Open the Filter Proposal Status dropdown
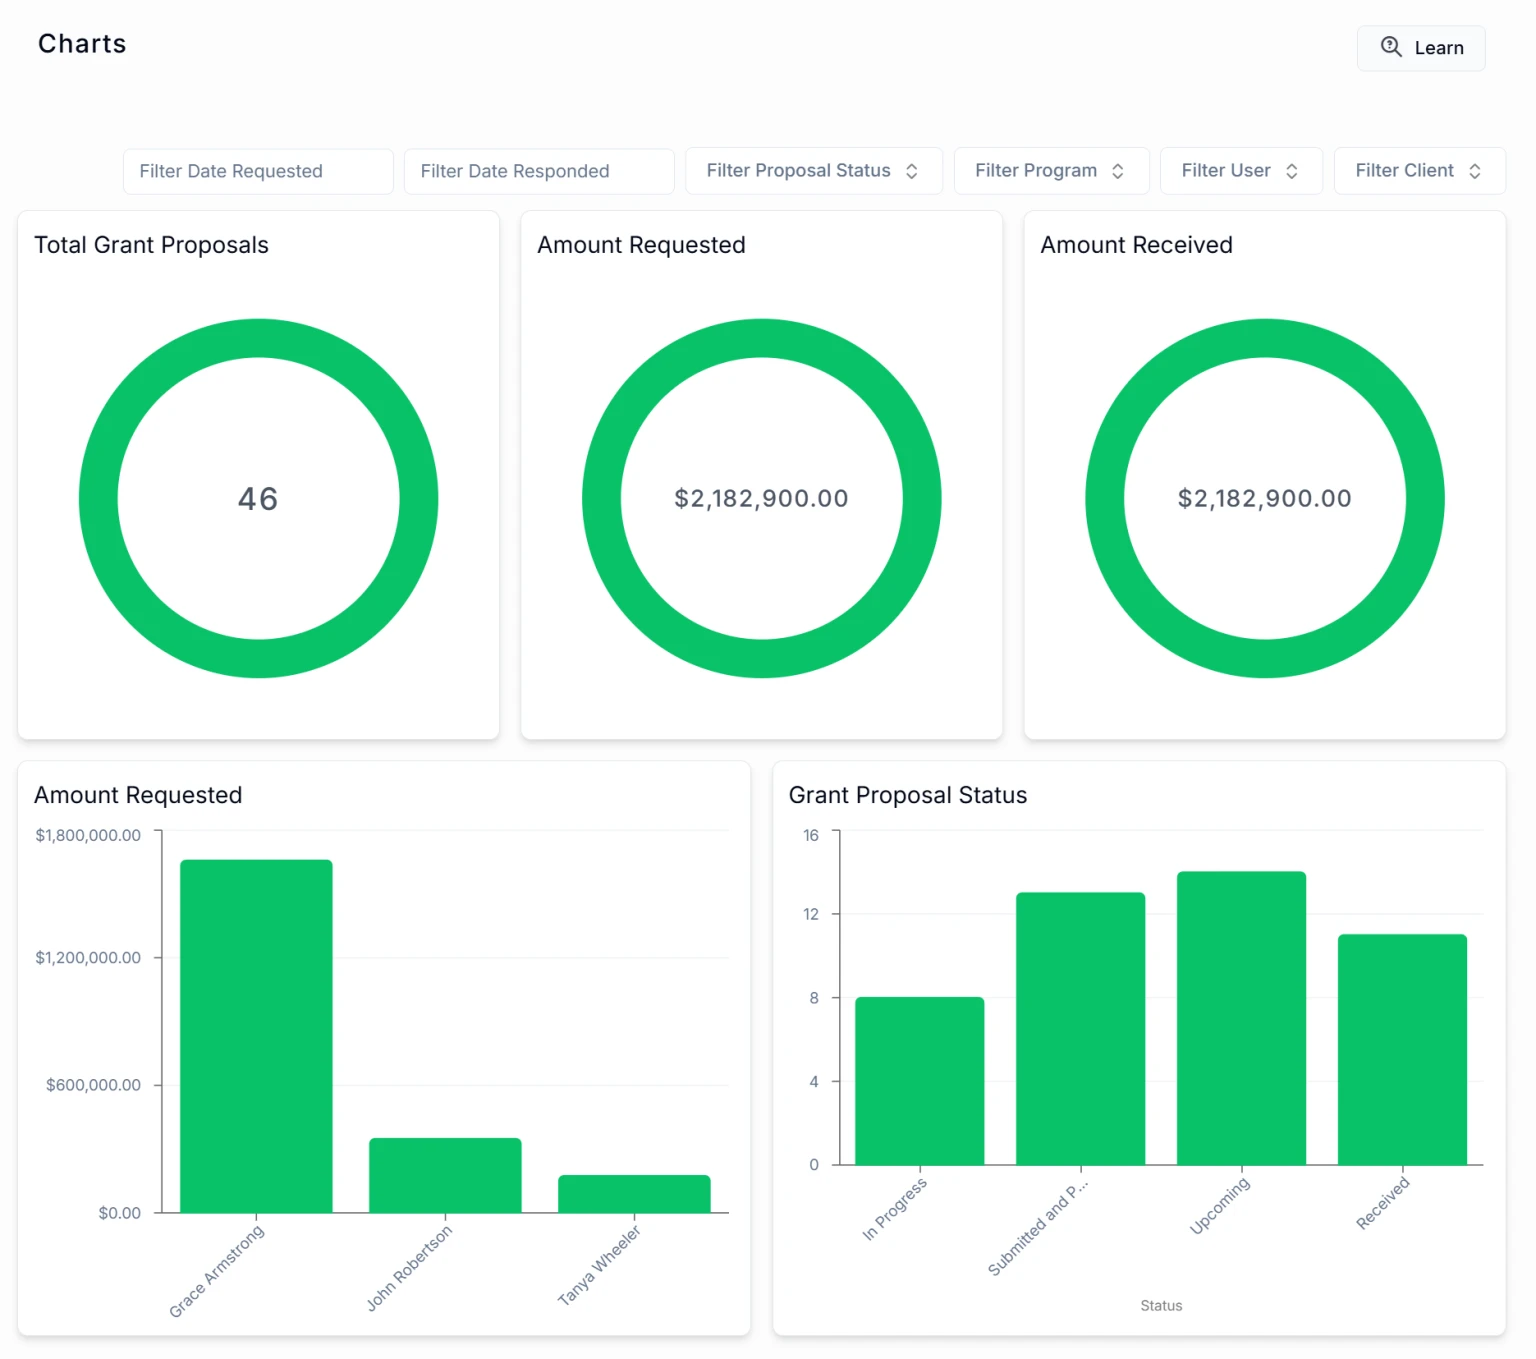Image resolution: width=1536 pixels, height=1359 pixels. tap(813, 171)
